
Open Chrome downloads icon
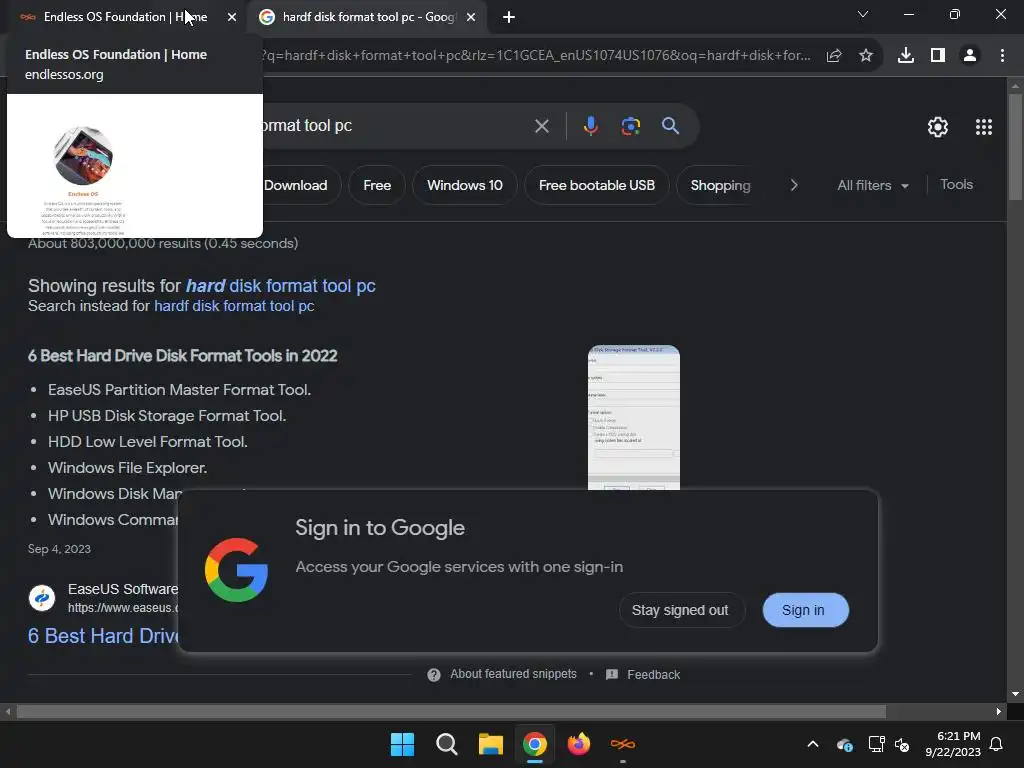point(906,56)
